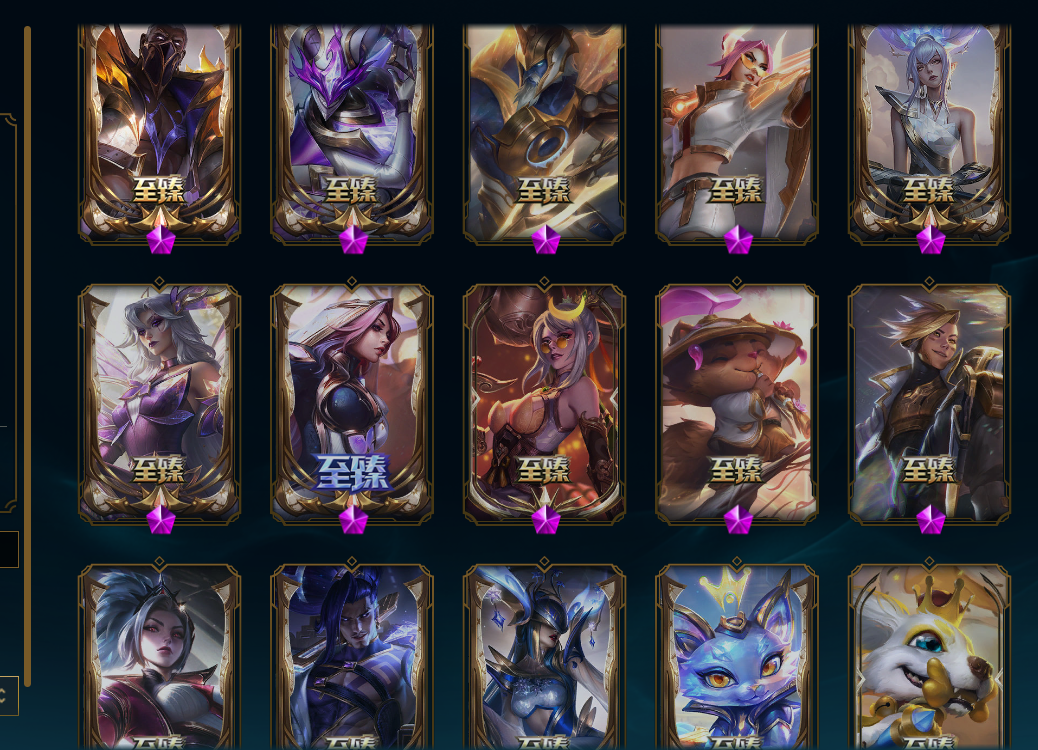Select the white fluffy dog with gold crown card
The width and height of the screenshot is (1038, 750).
click(929, 657)
